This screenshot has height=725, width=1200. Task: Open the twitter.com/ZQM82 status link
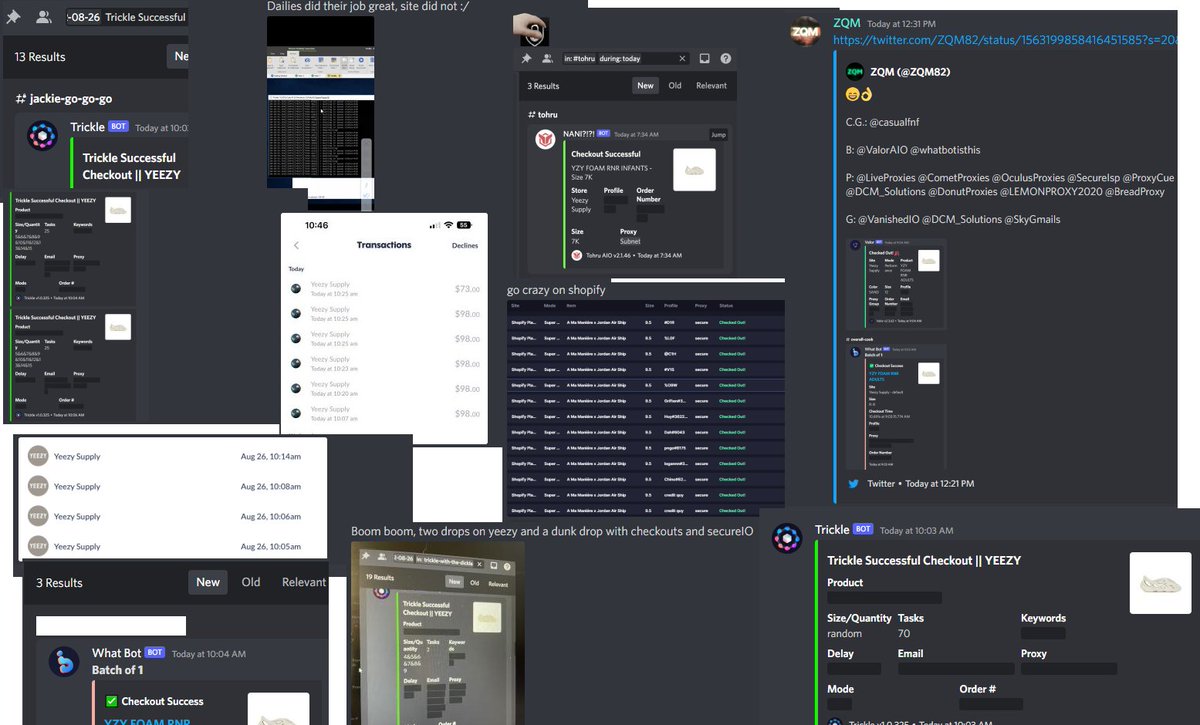coord(1005,40)
